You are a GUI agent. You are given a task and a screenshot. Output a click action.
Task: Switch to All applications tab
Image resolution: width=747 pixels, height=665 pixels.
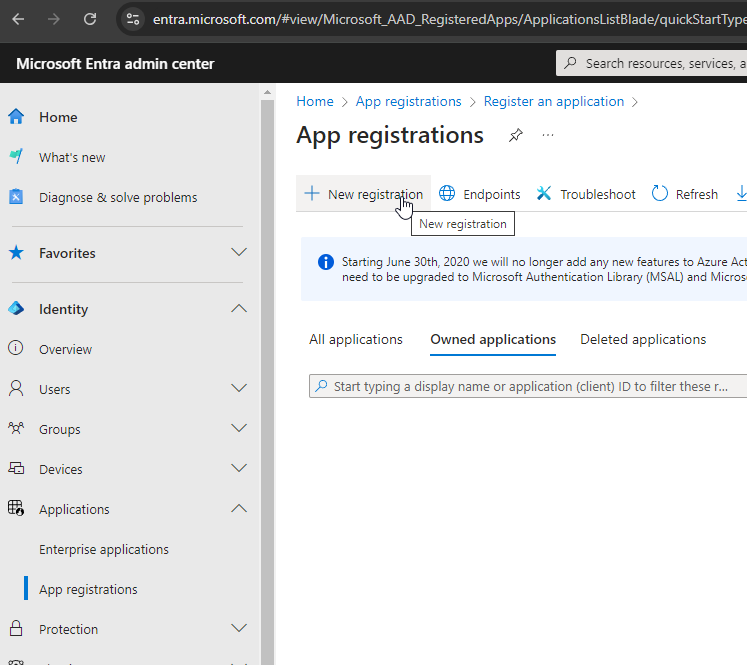355,339
